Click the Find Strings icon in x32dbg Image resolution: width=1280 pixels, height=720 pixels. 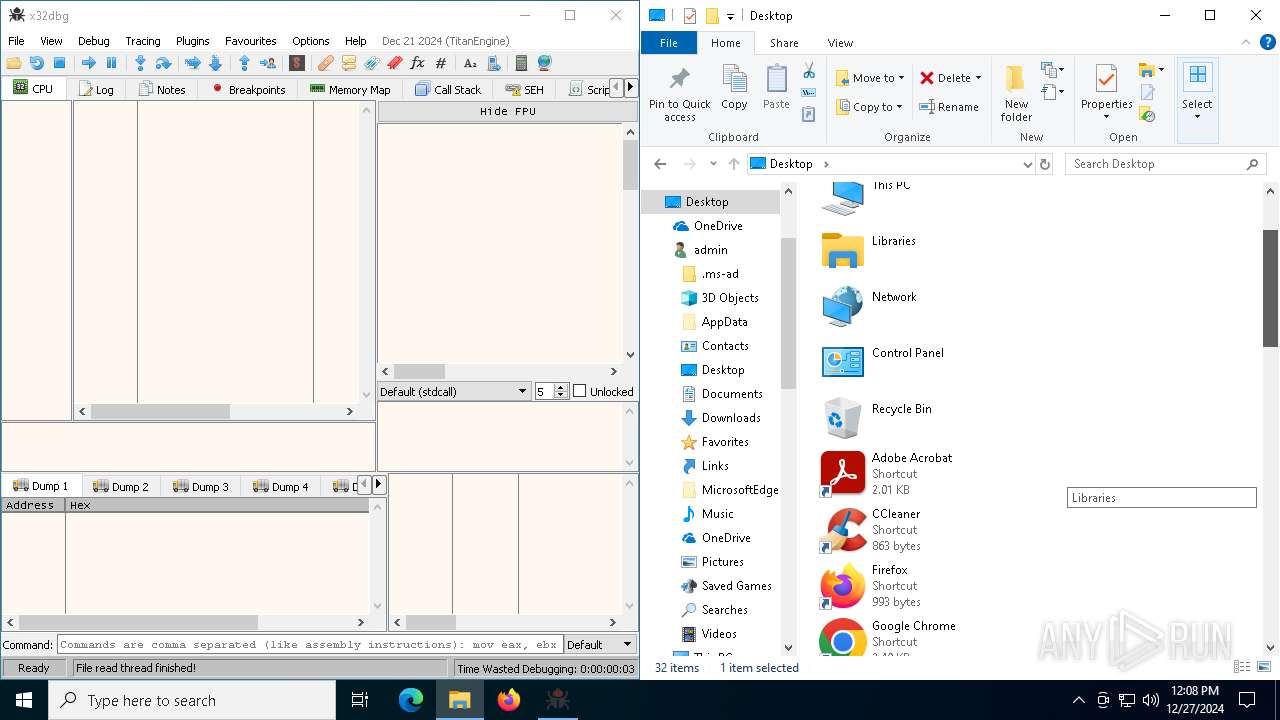click(470, 63)
